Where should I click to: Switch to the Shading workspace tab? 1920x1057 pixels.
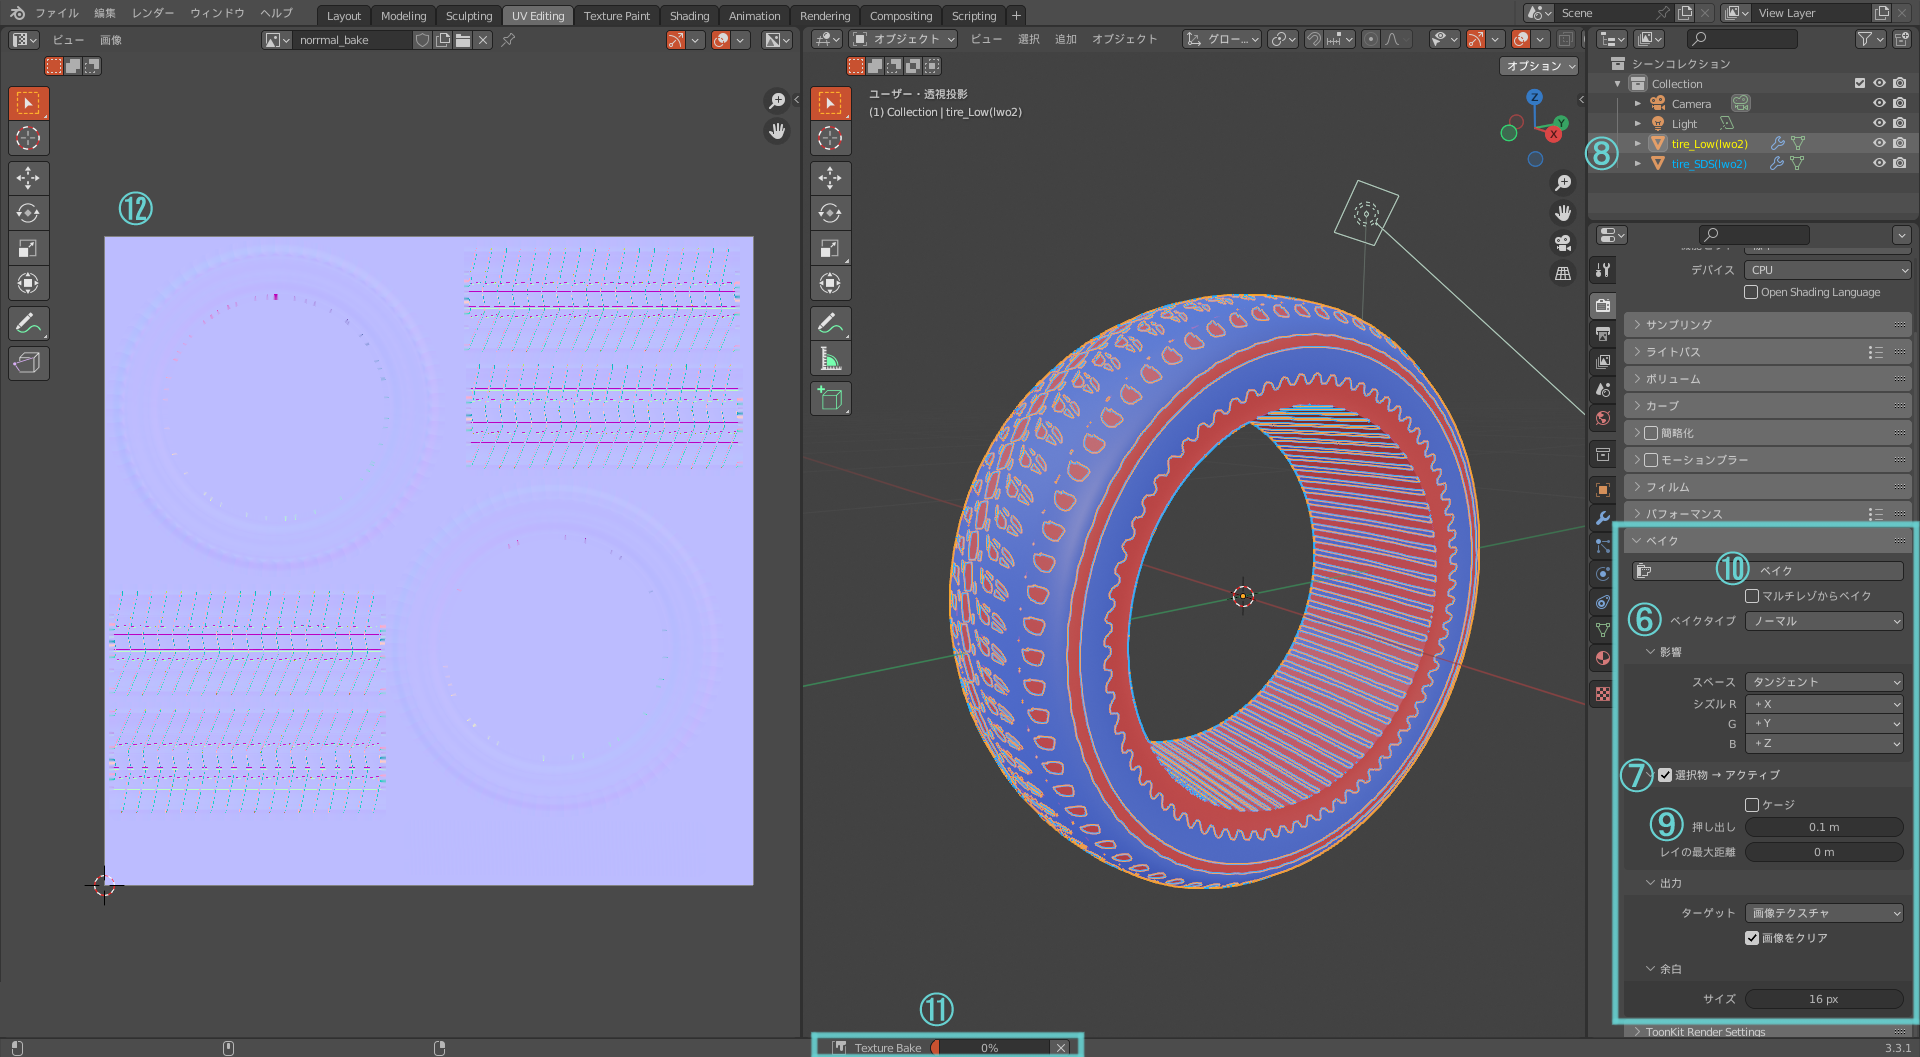tap(689, 15)
